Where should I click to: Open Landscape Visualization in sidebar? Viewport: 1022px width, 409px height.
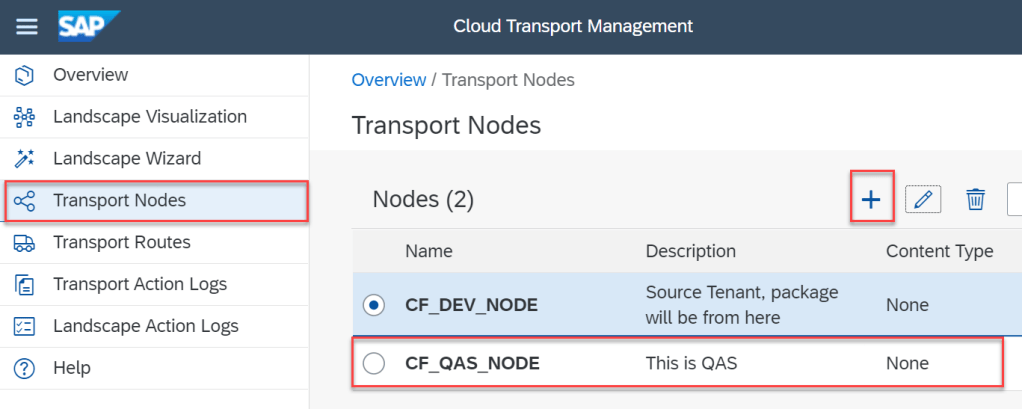(x=150, y=117)
